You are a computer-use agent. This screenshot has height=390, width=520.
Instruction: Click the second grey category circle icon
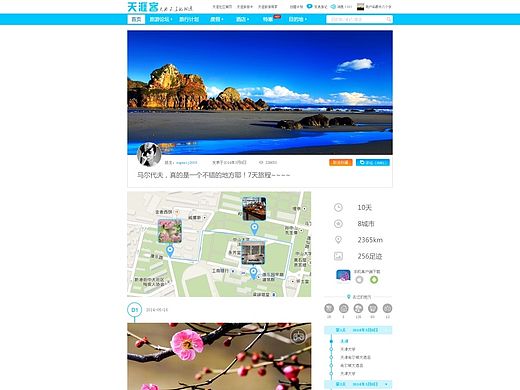(344, 308)
